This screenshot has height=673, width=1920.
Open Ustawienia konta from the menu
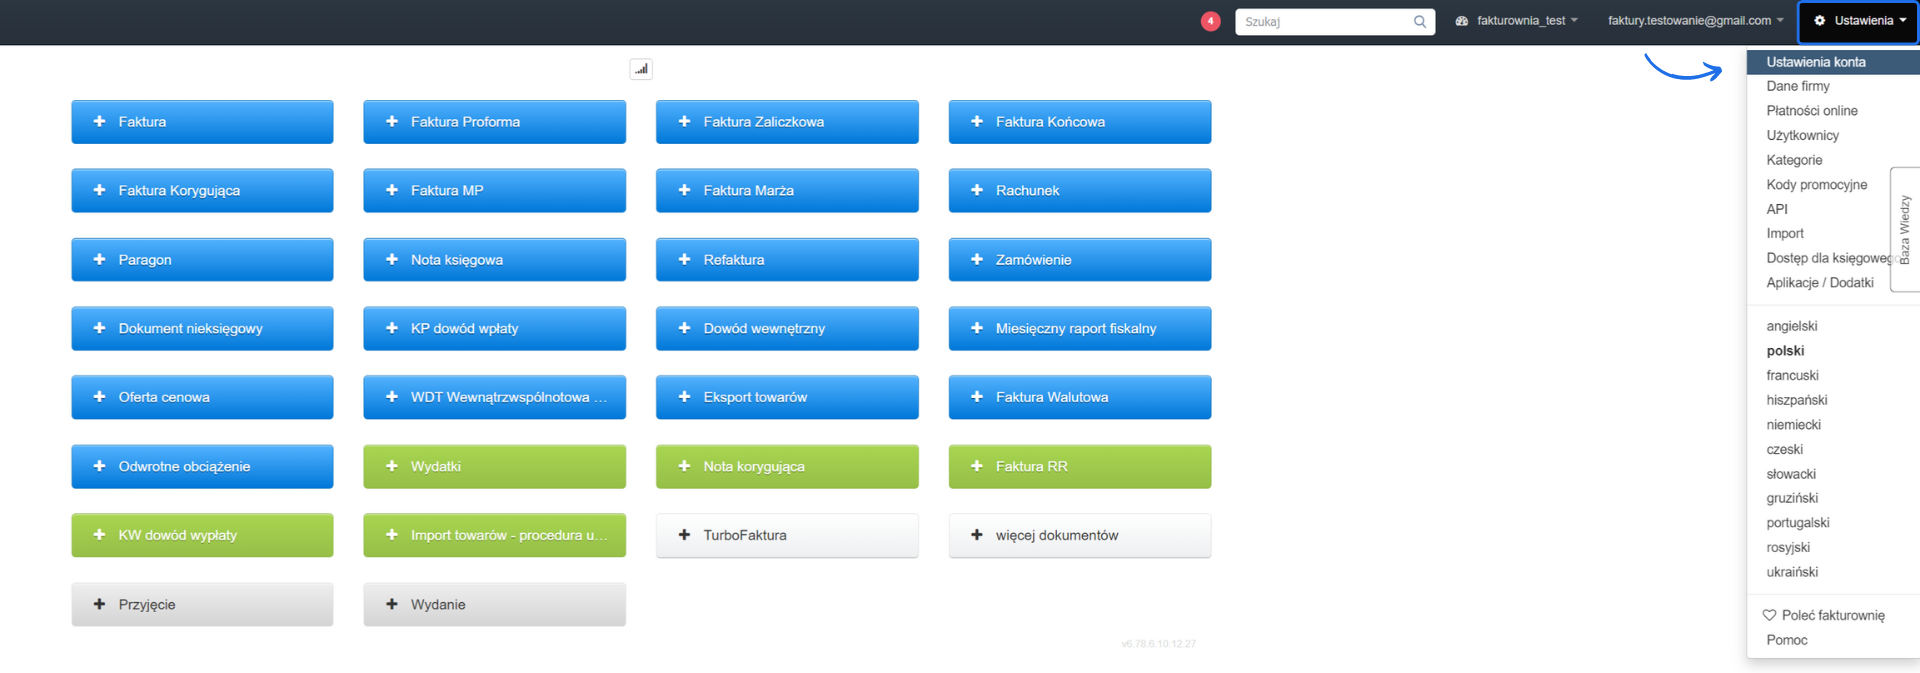pos(1832,62)
